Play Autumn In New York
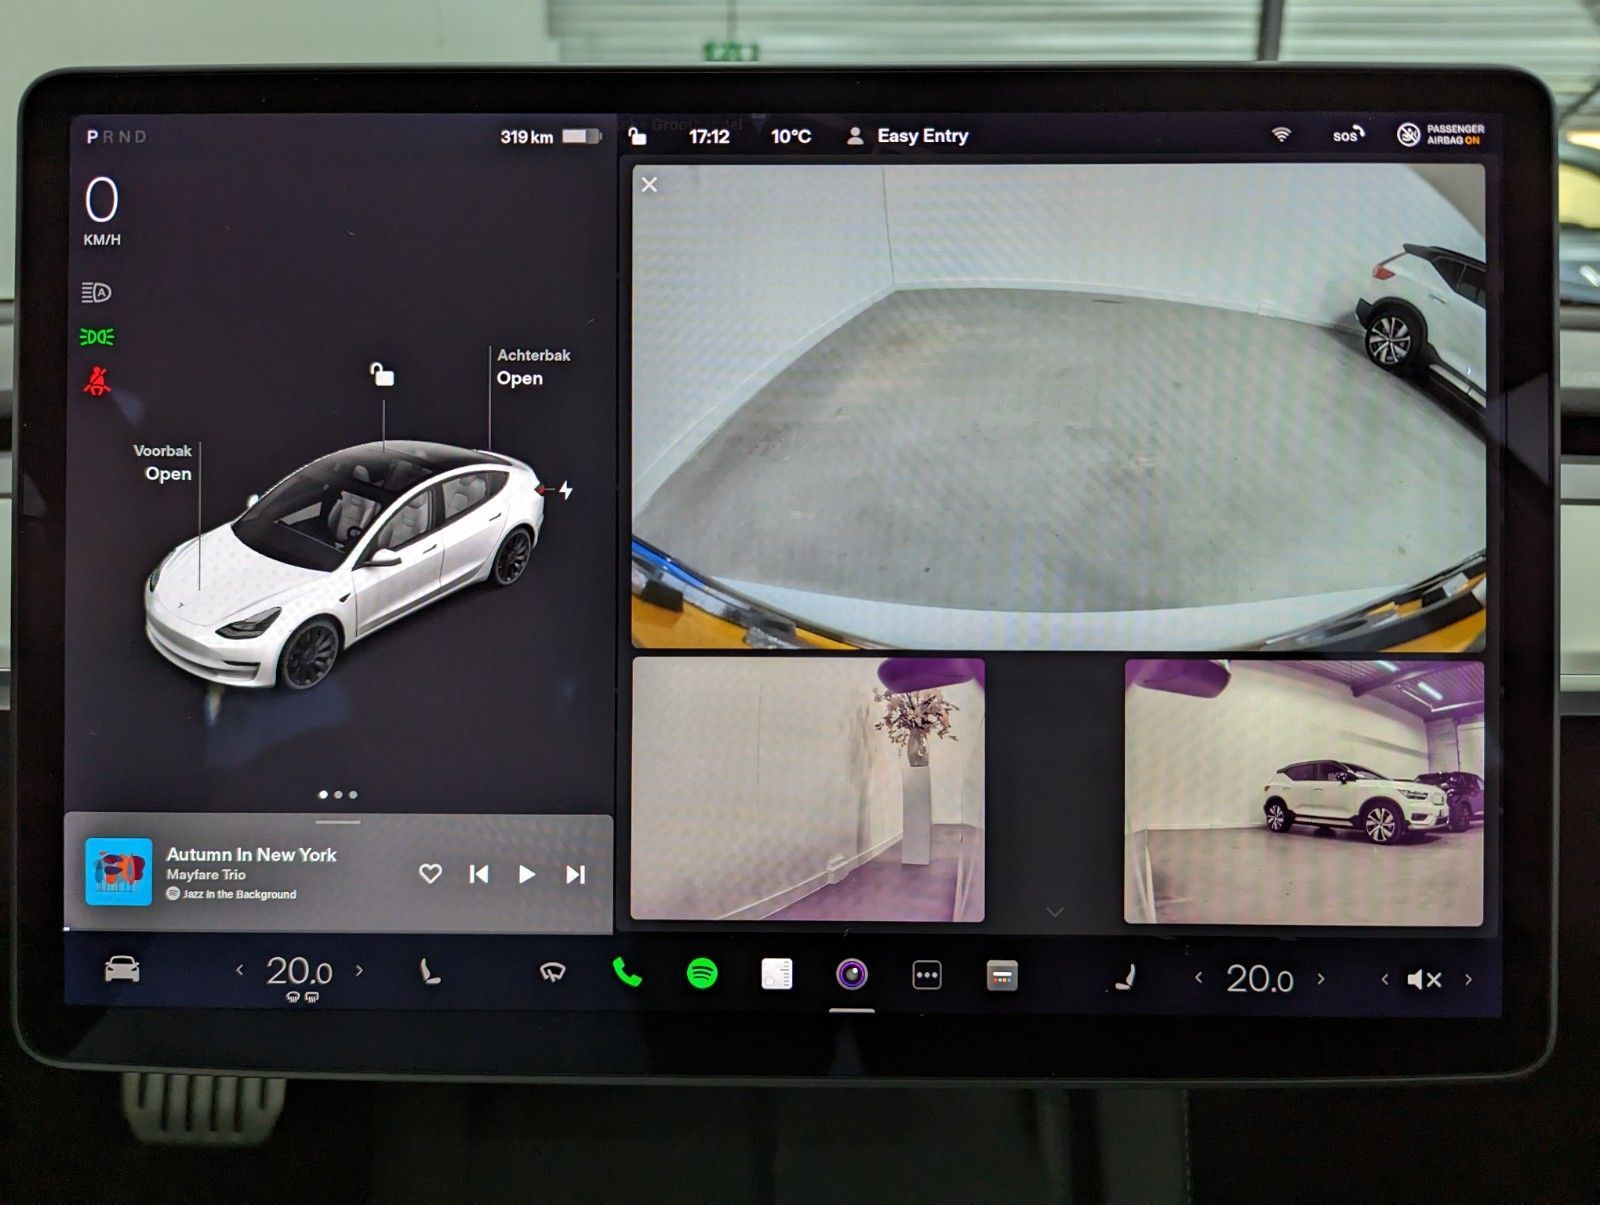 526,875
